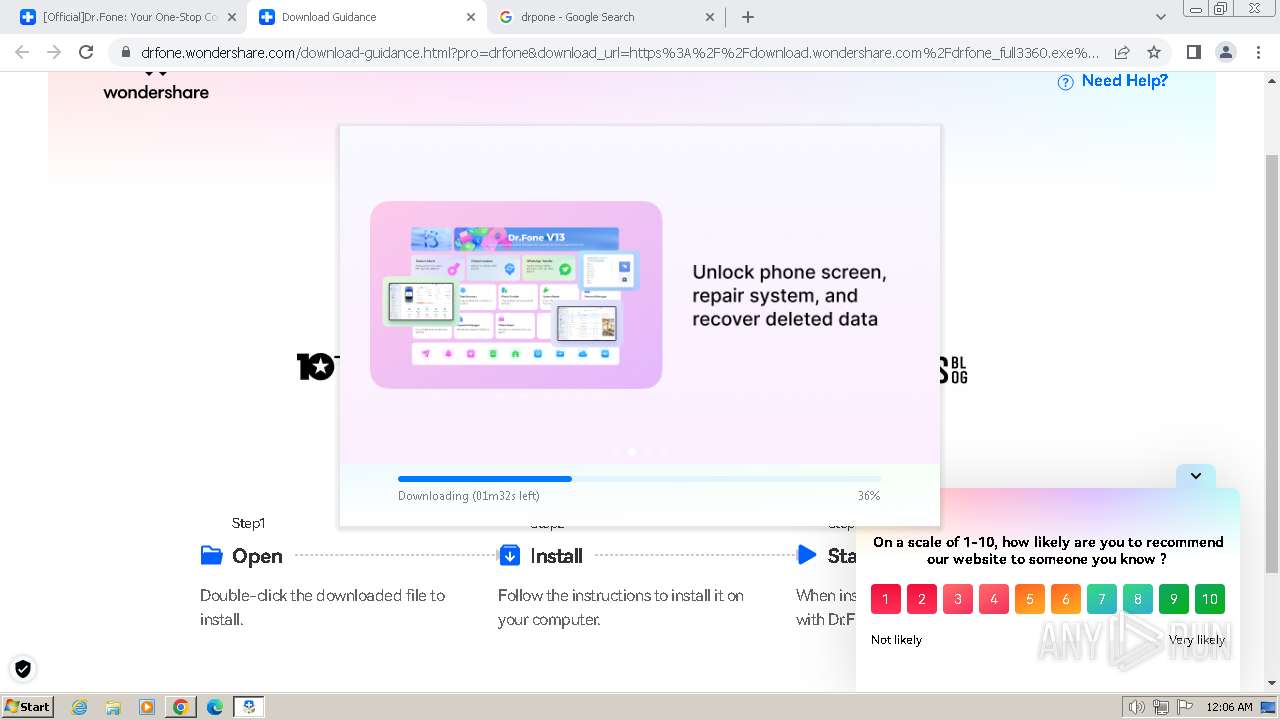This screenshot has height=720, width=1280.
Task: Click the browser back arrow
Action: (x=22, y=53)
